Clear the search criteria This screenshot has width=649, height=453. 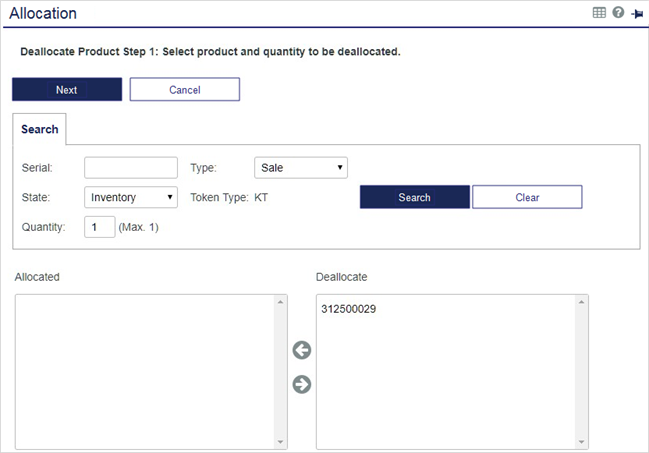tap(527, 197)
